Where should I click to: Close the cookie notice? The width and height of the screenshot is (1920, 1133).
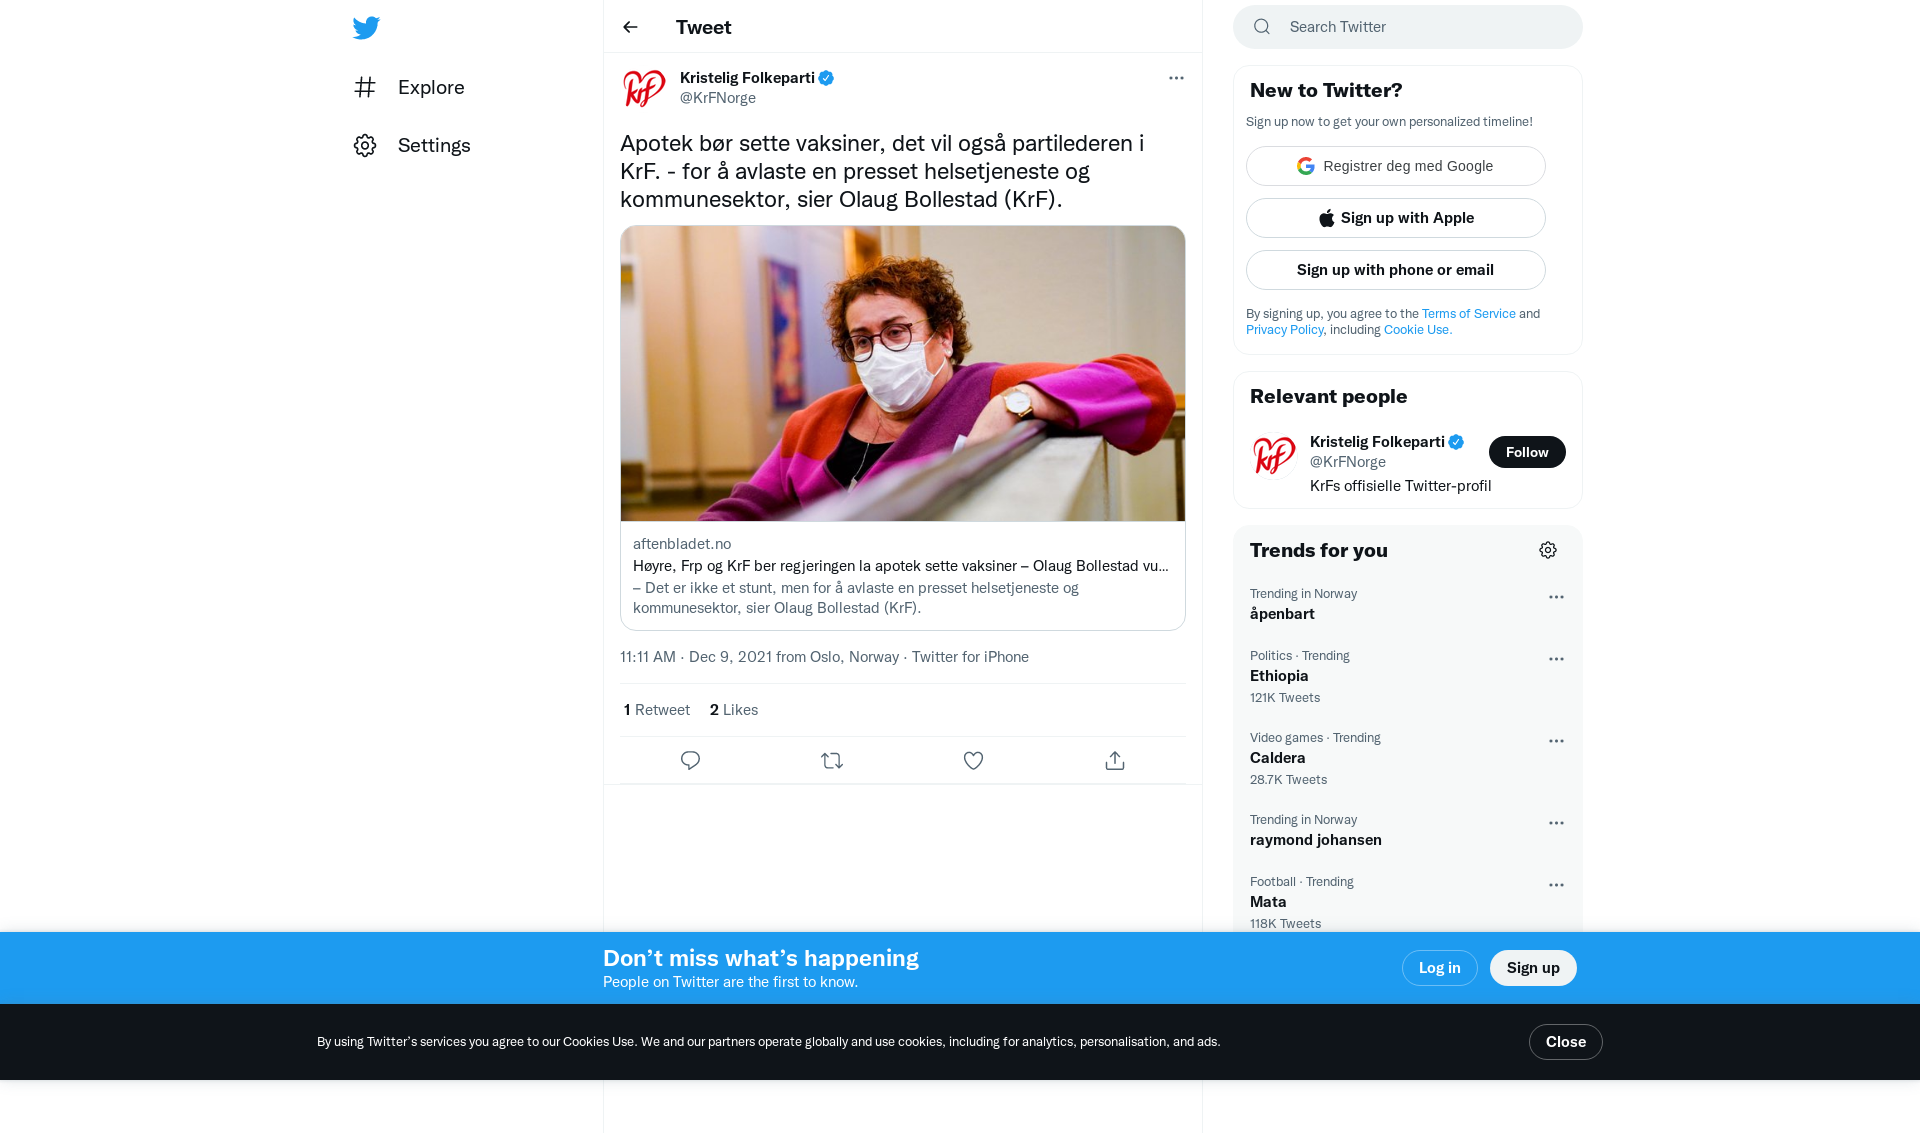pos(1566,1042)
